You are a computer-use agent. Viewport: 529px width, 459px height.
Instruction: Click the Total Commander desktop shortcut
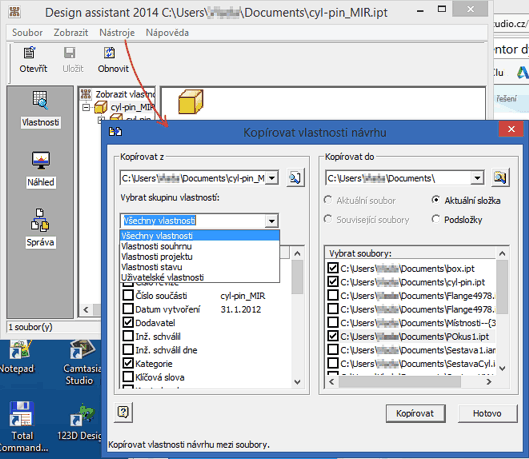point(22,427)
